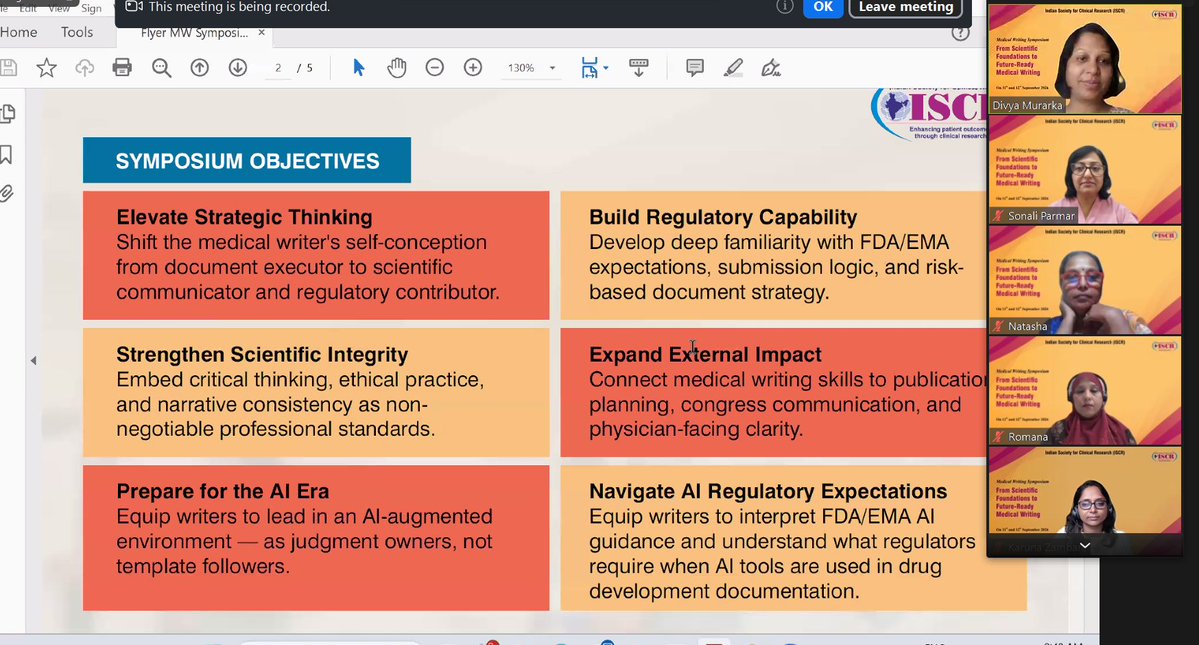Image resolution: width=1199 pixels, height=645 pixels.
Task: Open the View menu
Action: pyautogui.click(x=59, y=8)
